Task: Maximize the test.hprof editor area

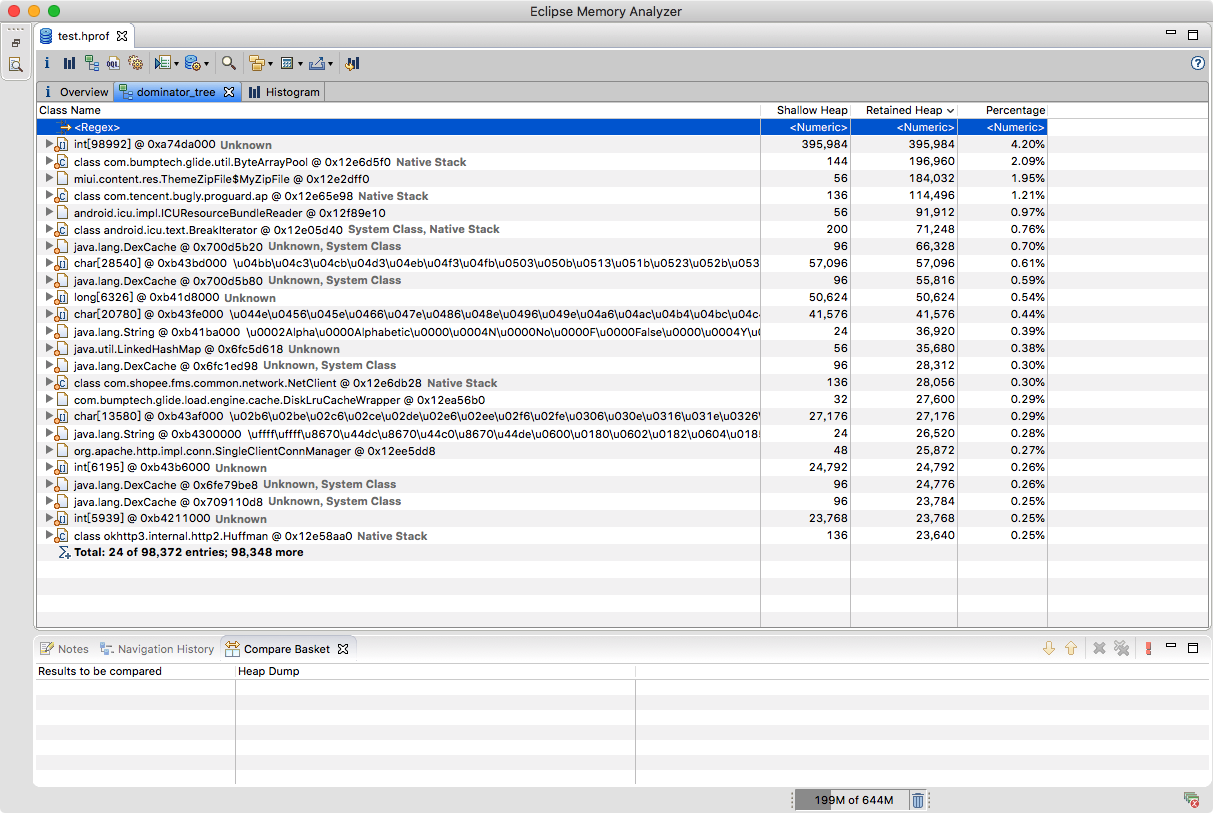Action: [x=1193, y=35]
